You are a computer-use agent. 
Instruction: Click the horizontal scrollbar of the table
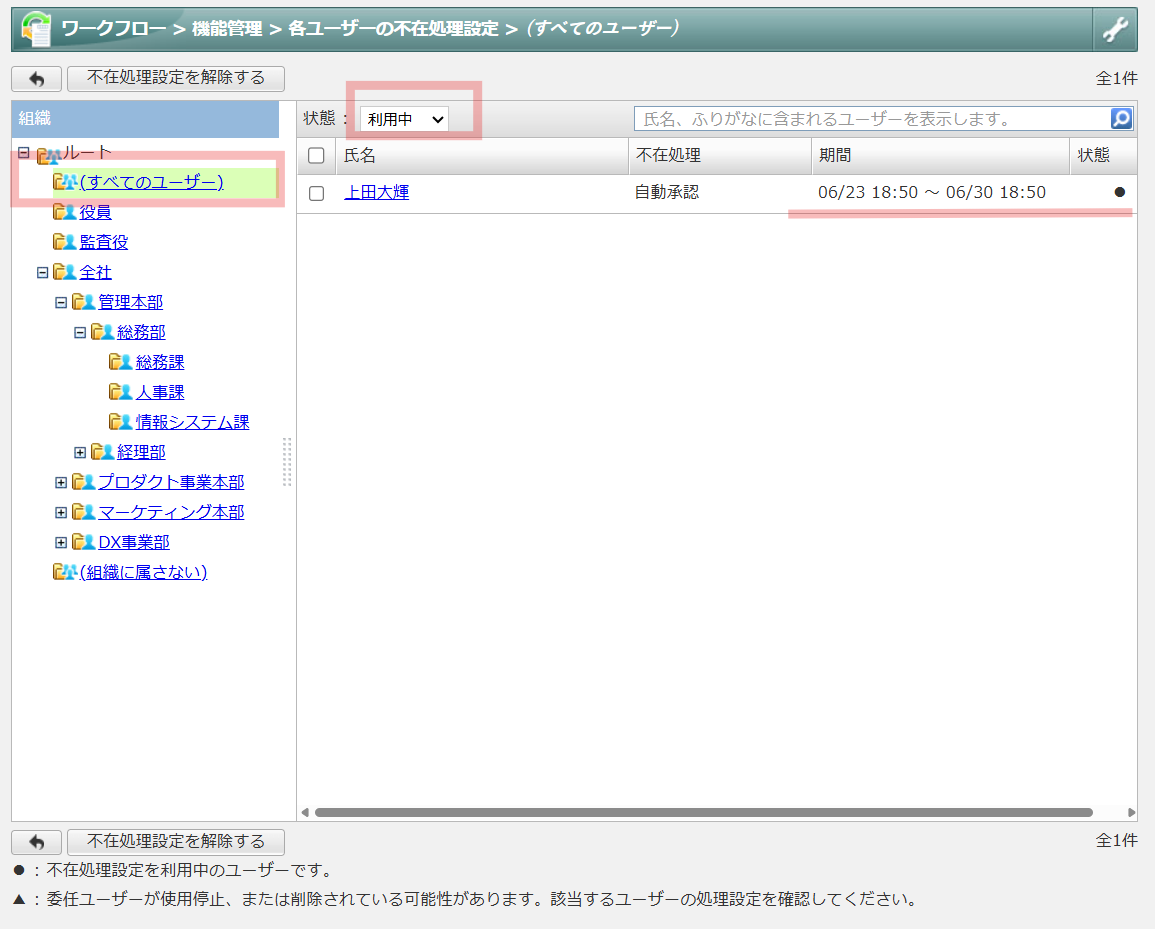pyautogui.click(x=703, y=813)
